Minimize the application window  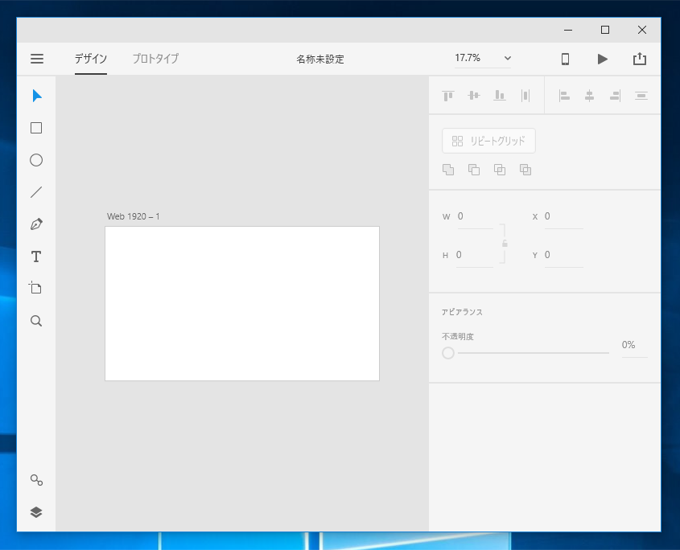[568, 30]
